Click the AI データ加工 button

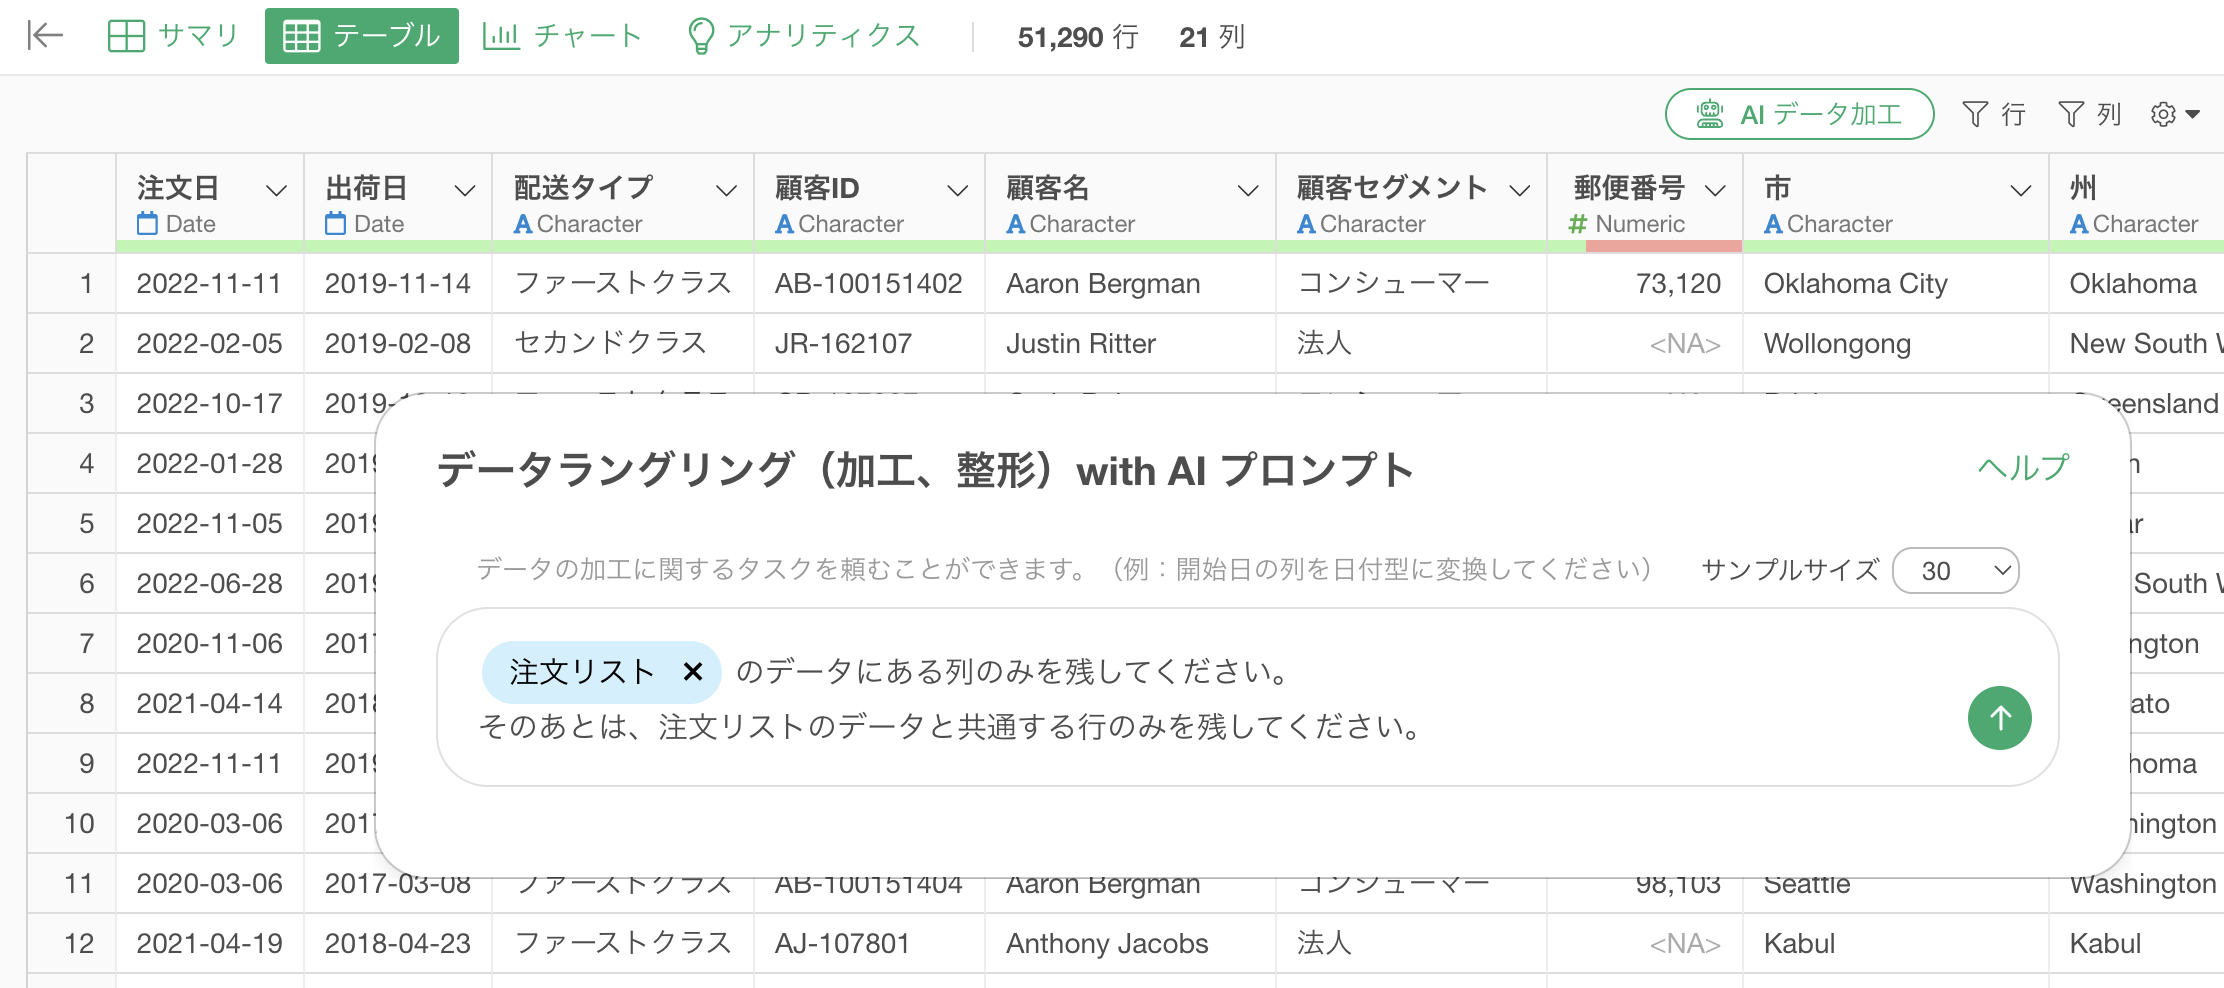pos(1799,115)
